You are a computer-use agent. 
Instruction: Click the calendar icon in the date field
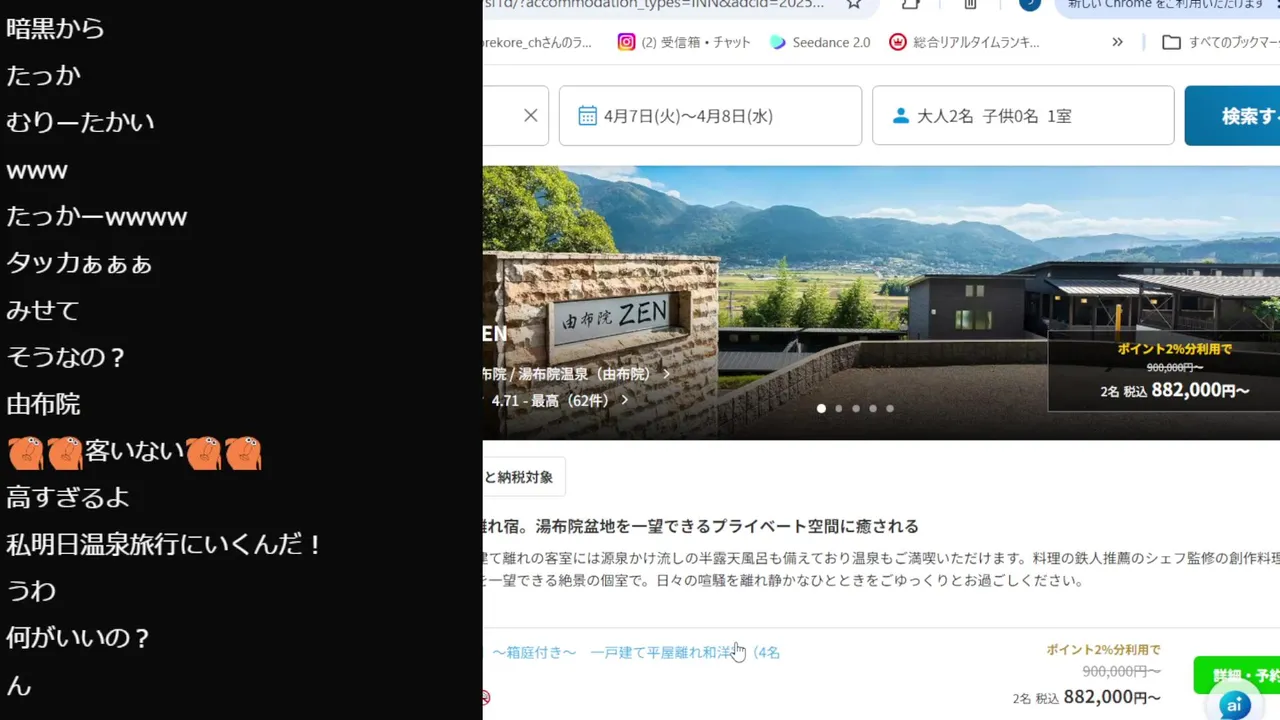click(x=588, y=115)
